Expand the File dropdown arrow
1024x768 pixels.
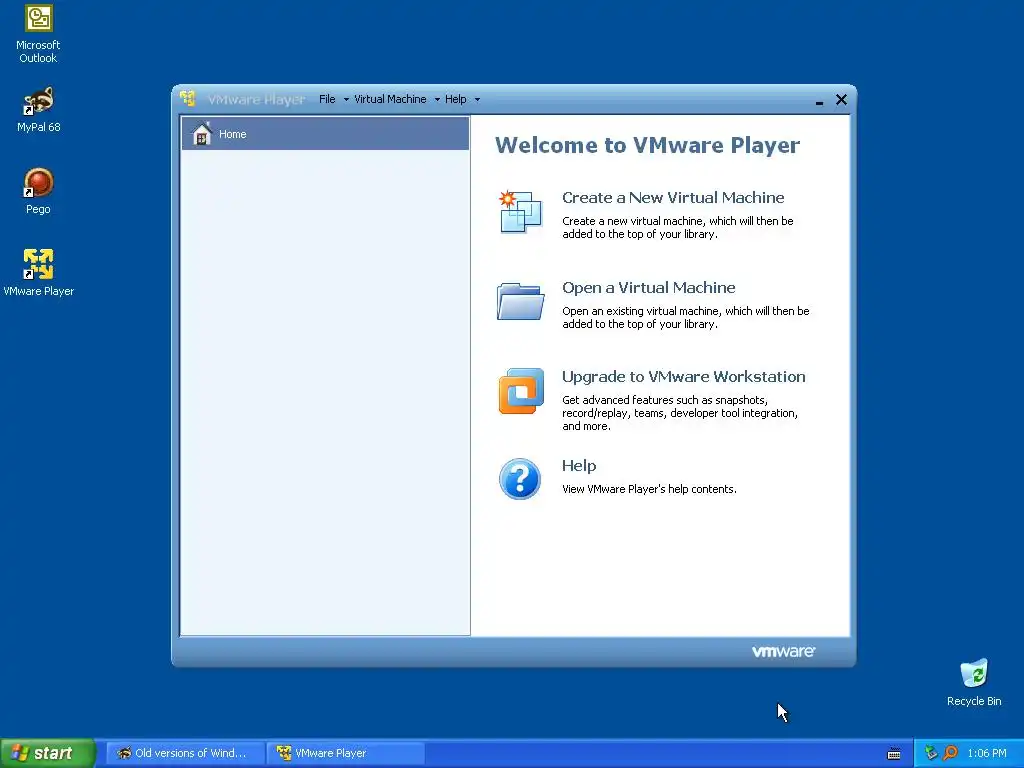(x=346, y=100)
